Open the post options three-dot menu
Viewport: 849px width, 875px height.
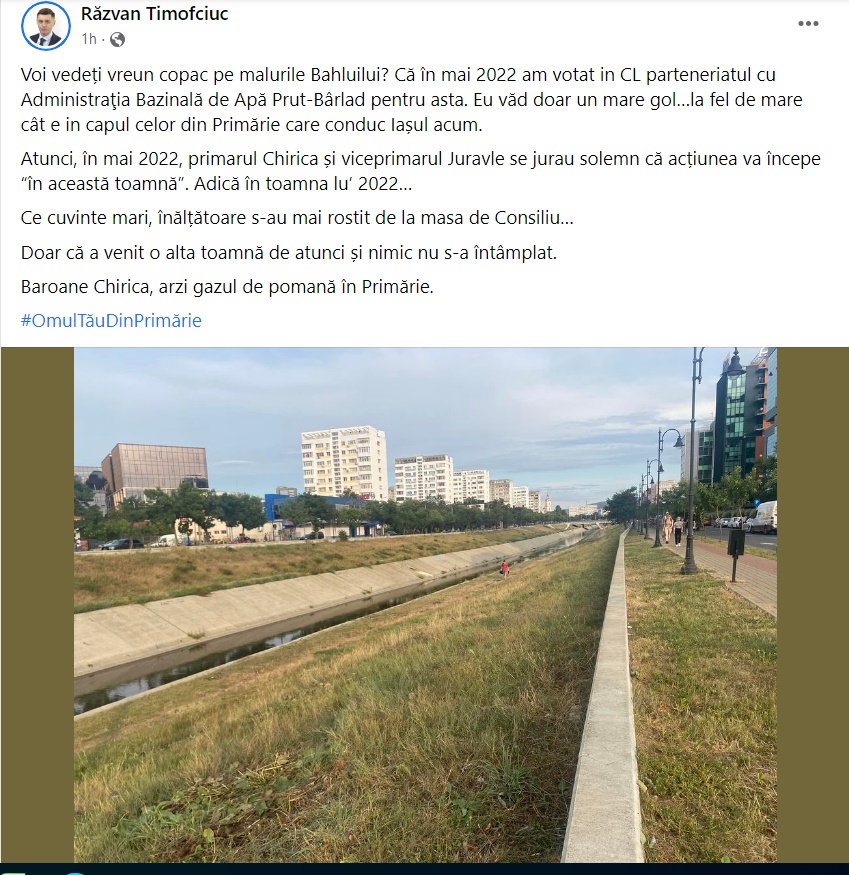point(808,23)
